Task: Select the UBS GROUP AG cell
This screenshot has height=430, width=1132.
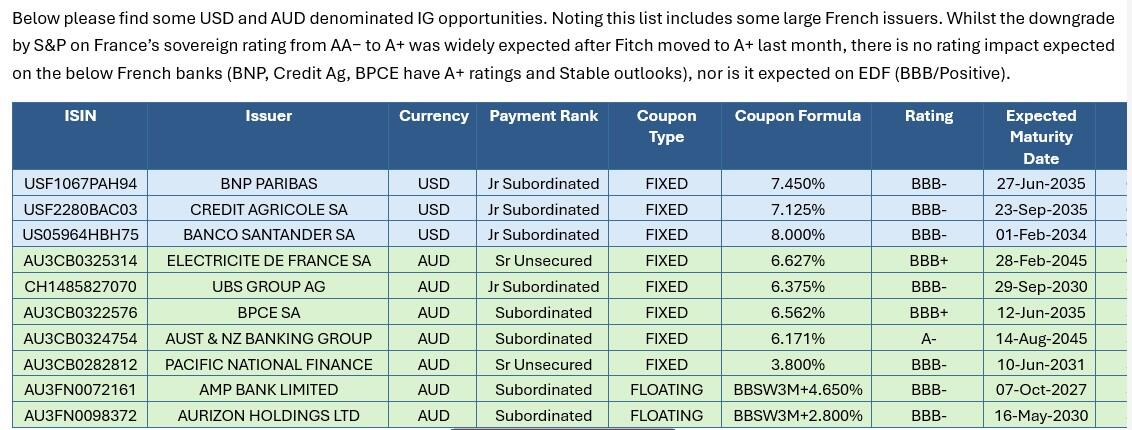Action: (268, 286)
